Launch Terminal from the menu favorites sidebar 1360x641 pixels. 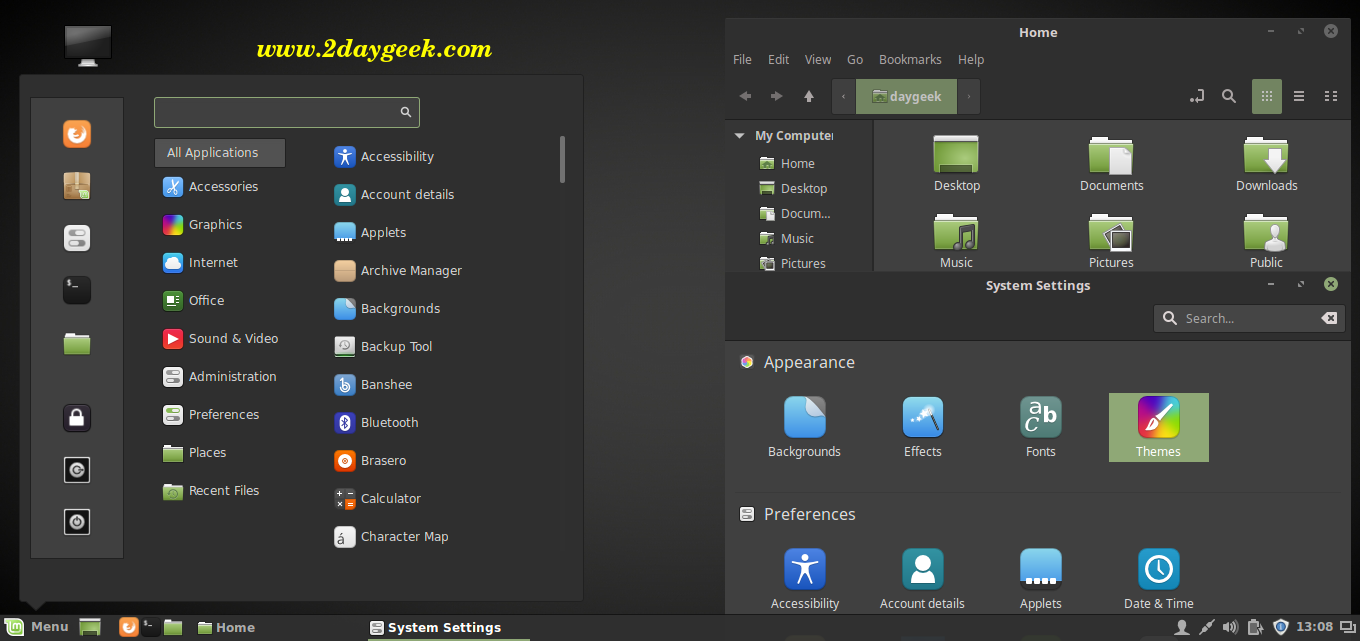77,290
